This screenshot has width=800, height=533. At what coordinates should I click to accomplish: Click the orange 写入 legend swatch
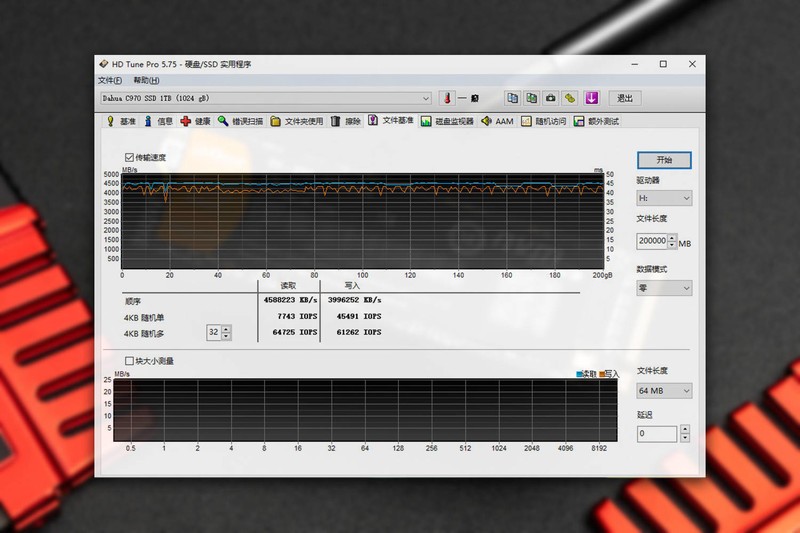click(602, 374)
